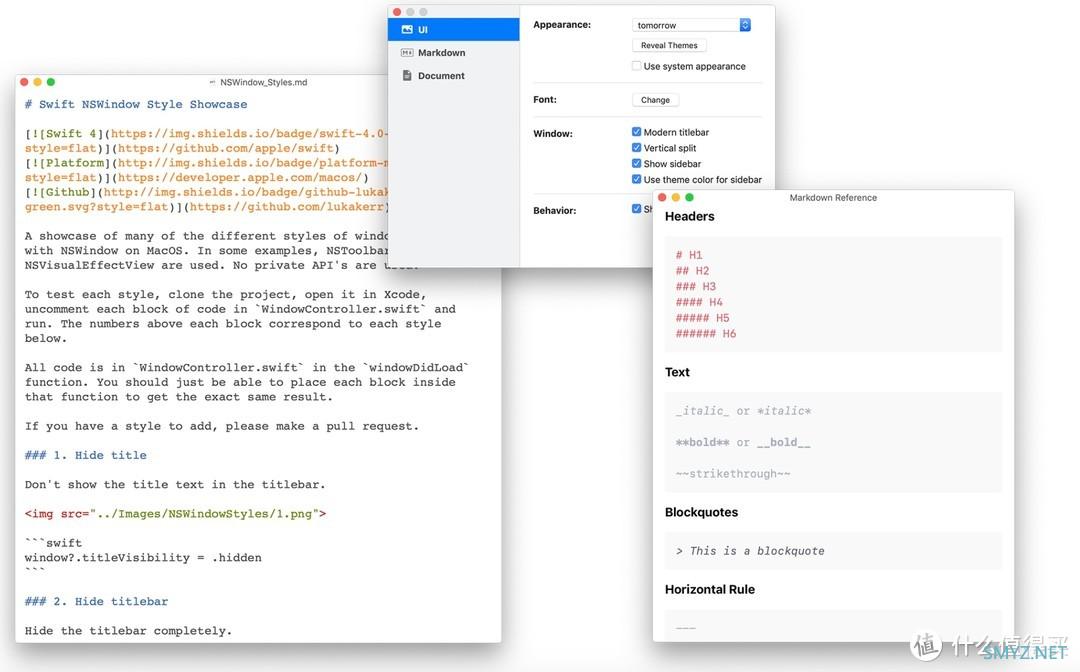The height and width of the screenshot is (672, 1080).
Task: Click the '###### H6' example line
Action: [x=706, y=334]
